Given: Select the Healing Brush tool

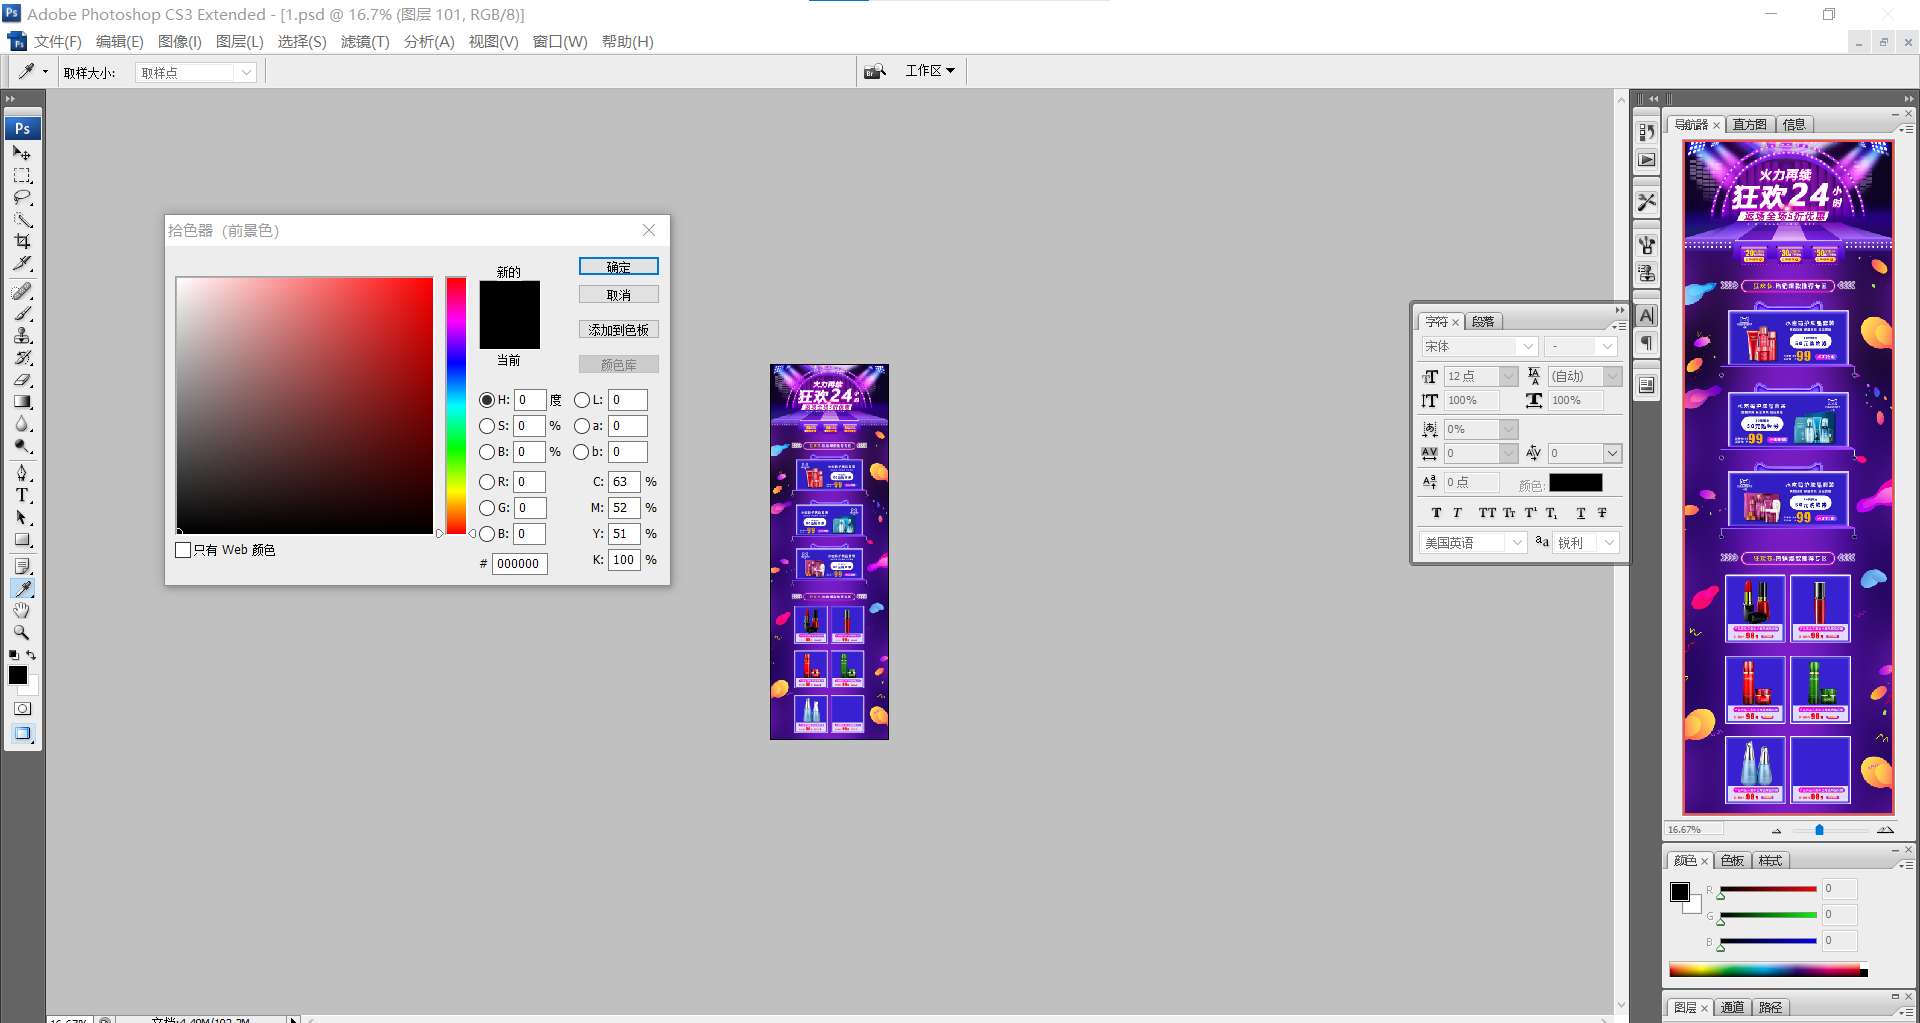Looking at the screenshot, I should point(22,291).
